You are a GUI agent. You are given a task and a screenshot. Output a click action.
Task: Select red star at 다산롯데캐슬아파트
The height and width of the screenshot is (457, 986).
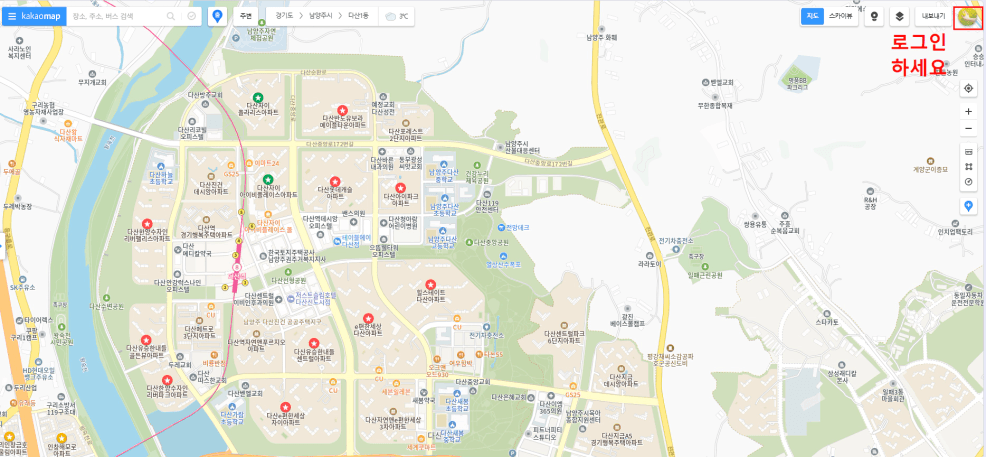(x=335, y=181)
